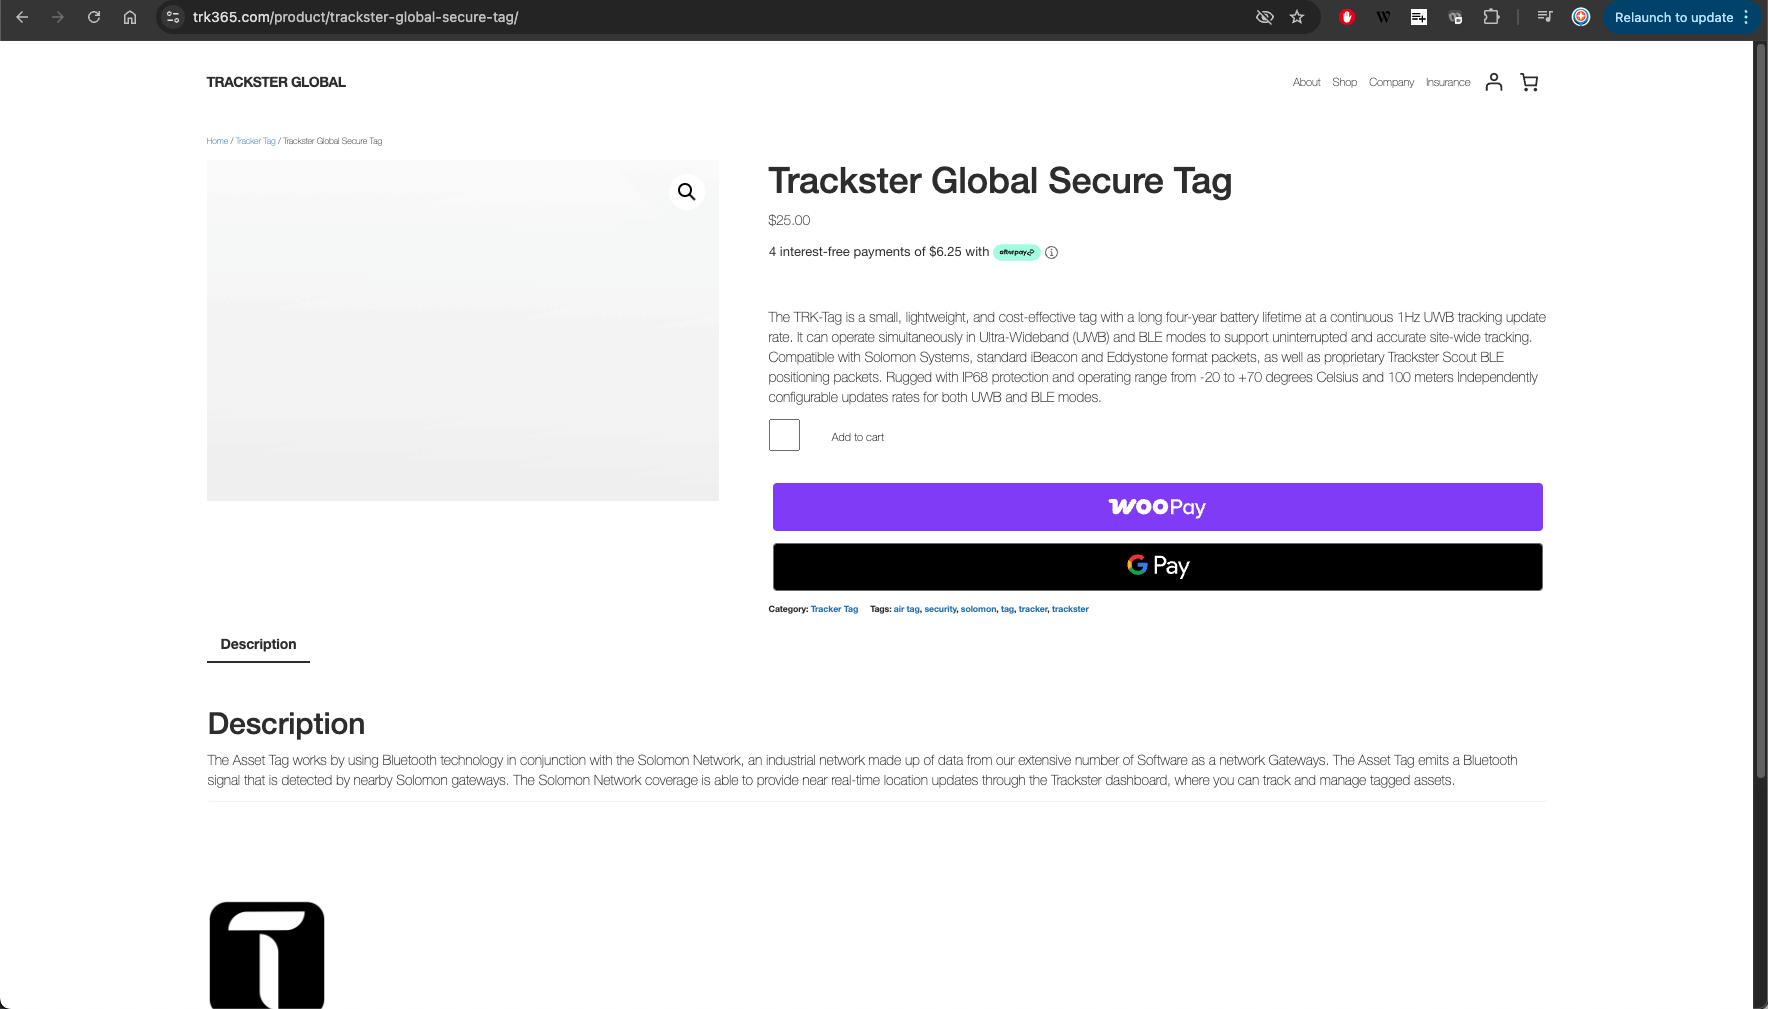Screen dimensions: 1768x1009
Task: Follow the Tracker Tag breadcrumb link
Action: tap(255, 141)
